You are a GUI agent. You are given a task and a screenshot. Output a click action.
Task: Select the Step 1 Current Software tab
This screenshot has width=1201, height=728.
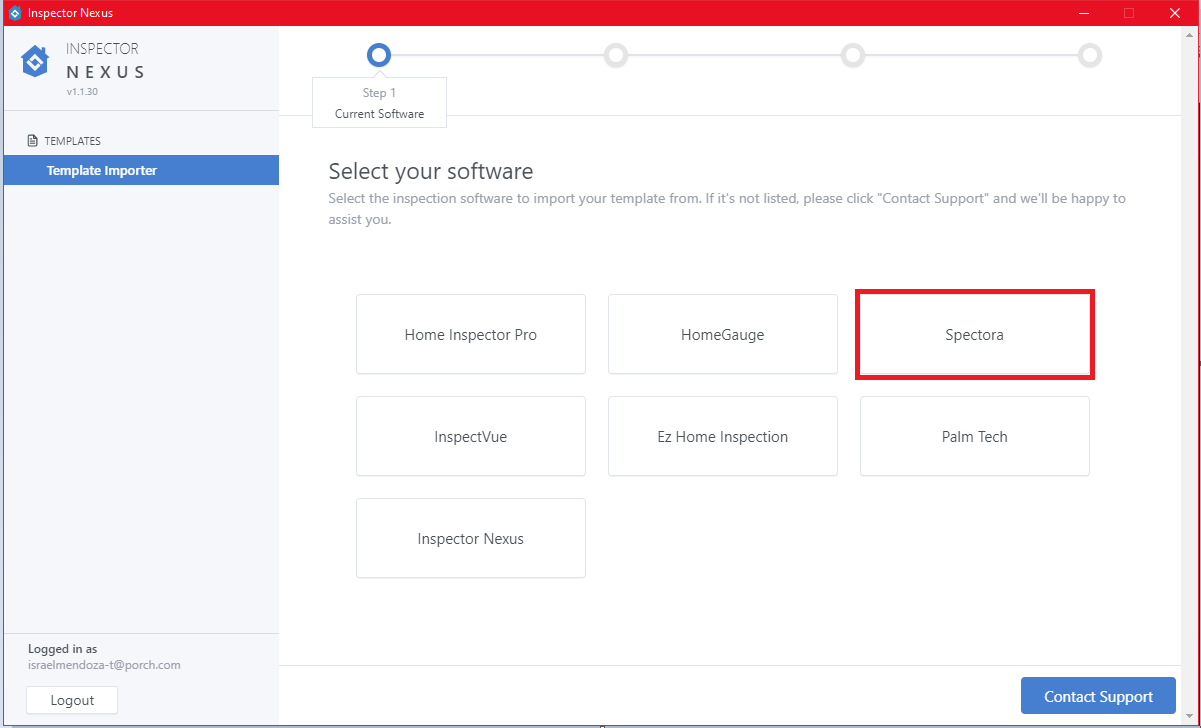click(x=379, y=103)
